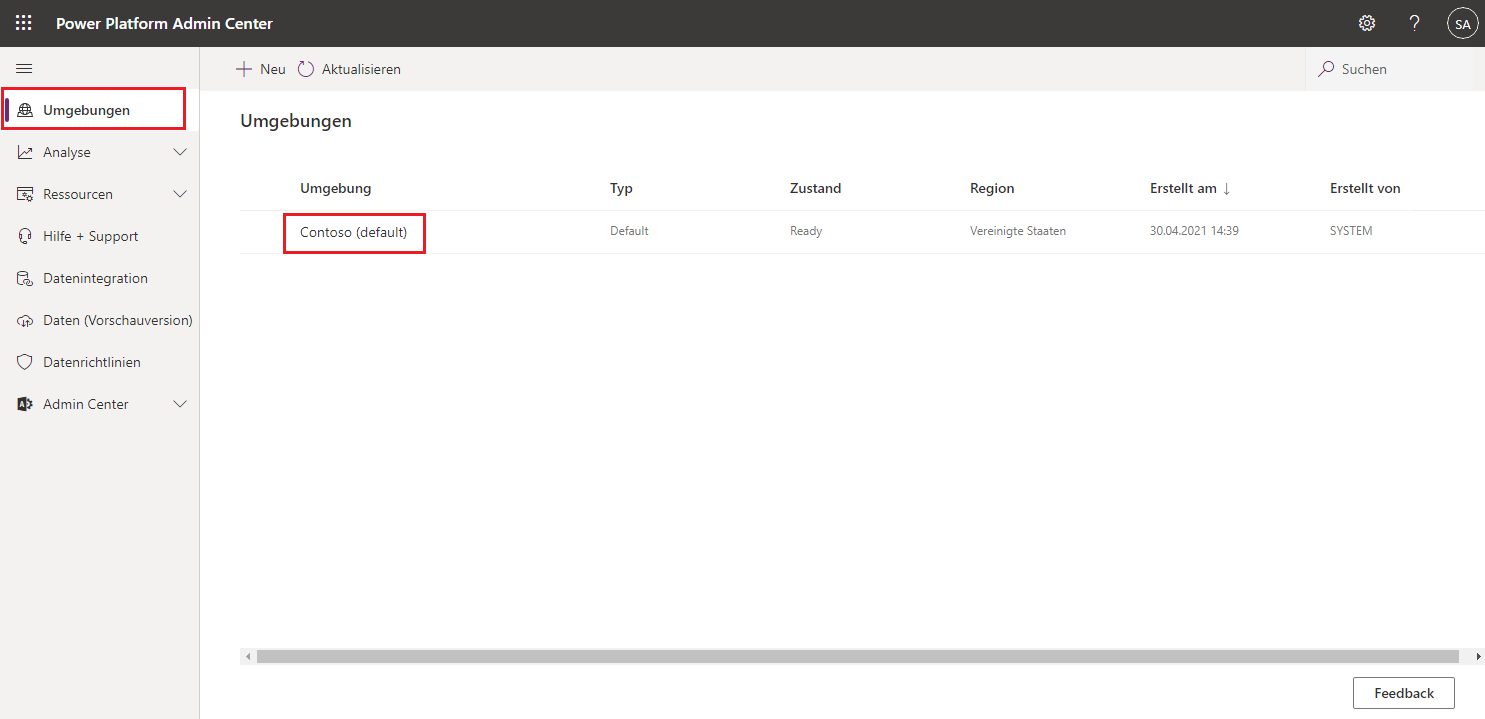Click the sort arrow on Erstellt am
The height and width of the screenshot is (719, 1485).
coord(1226,188)
